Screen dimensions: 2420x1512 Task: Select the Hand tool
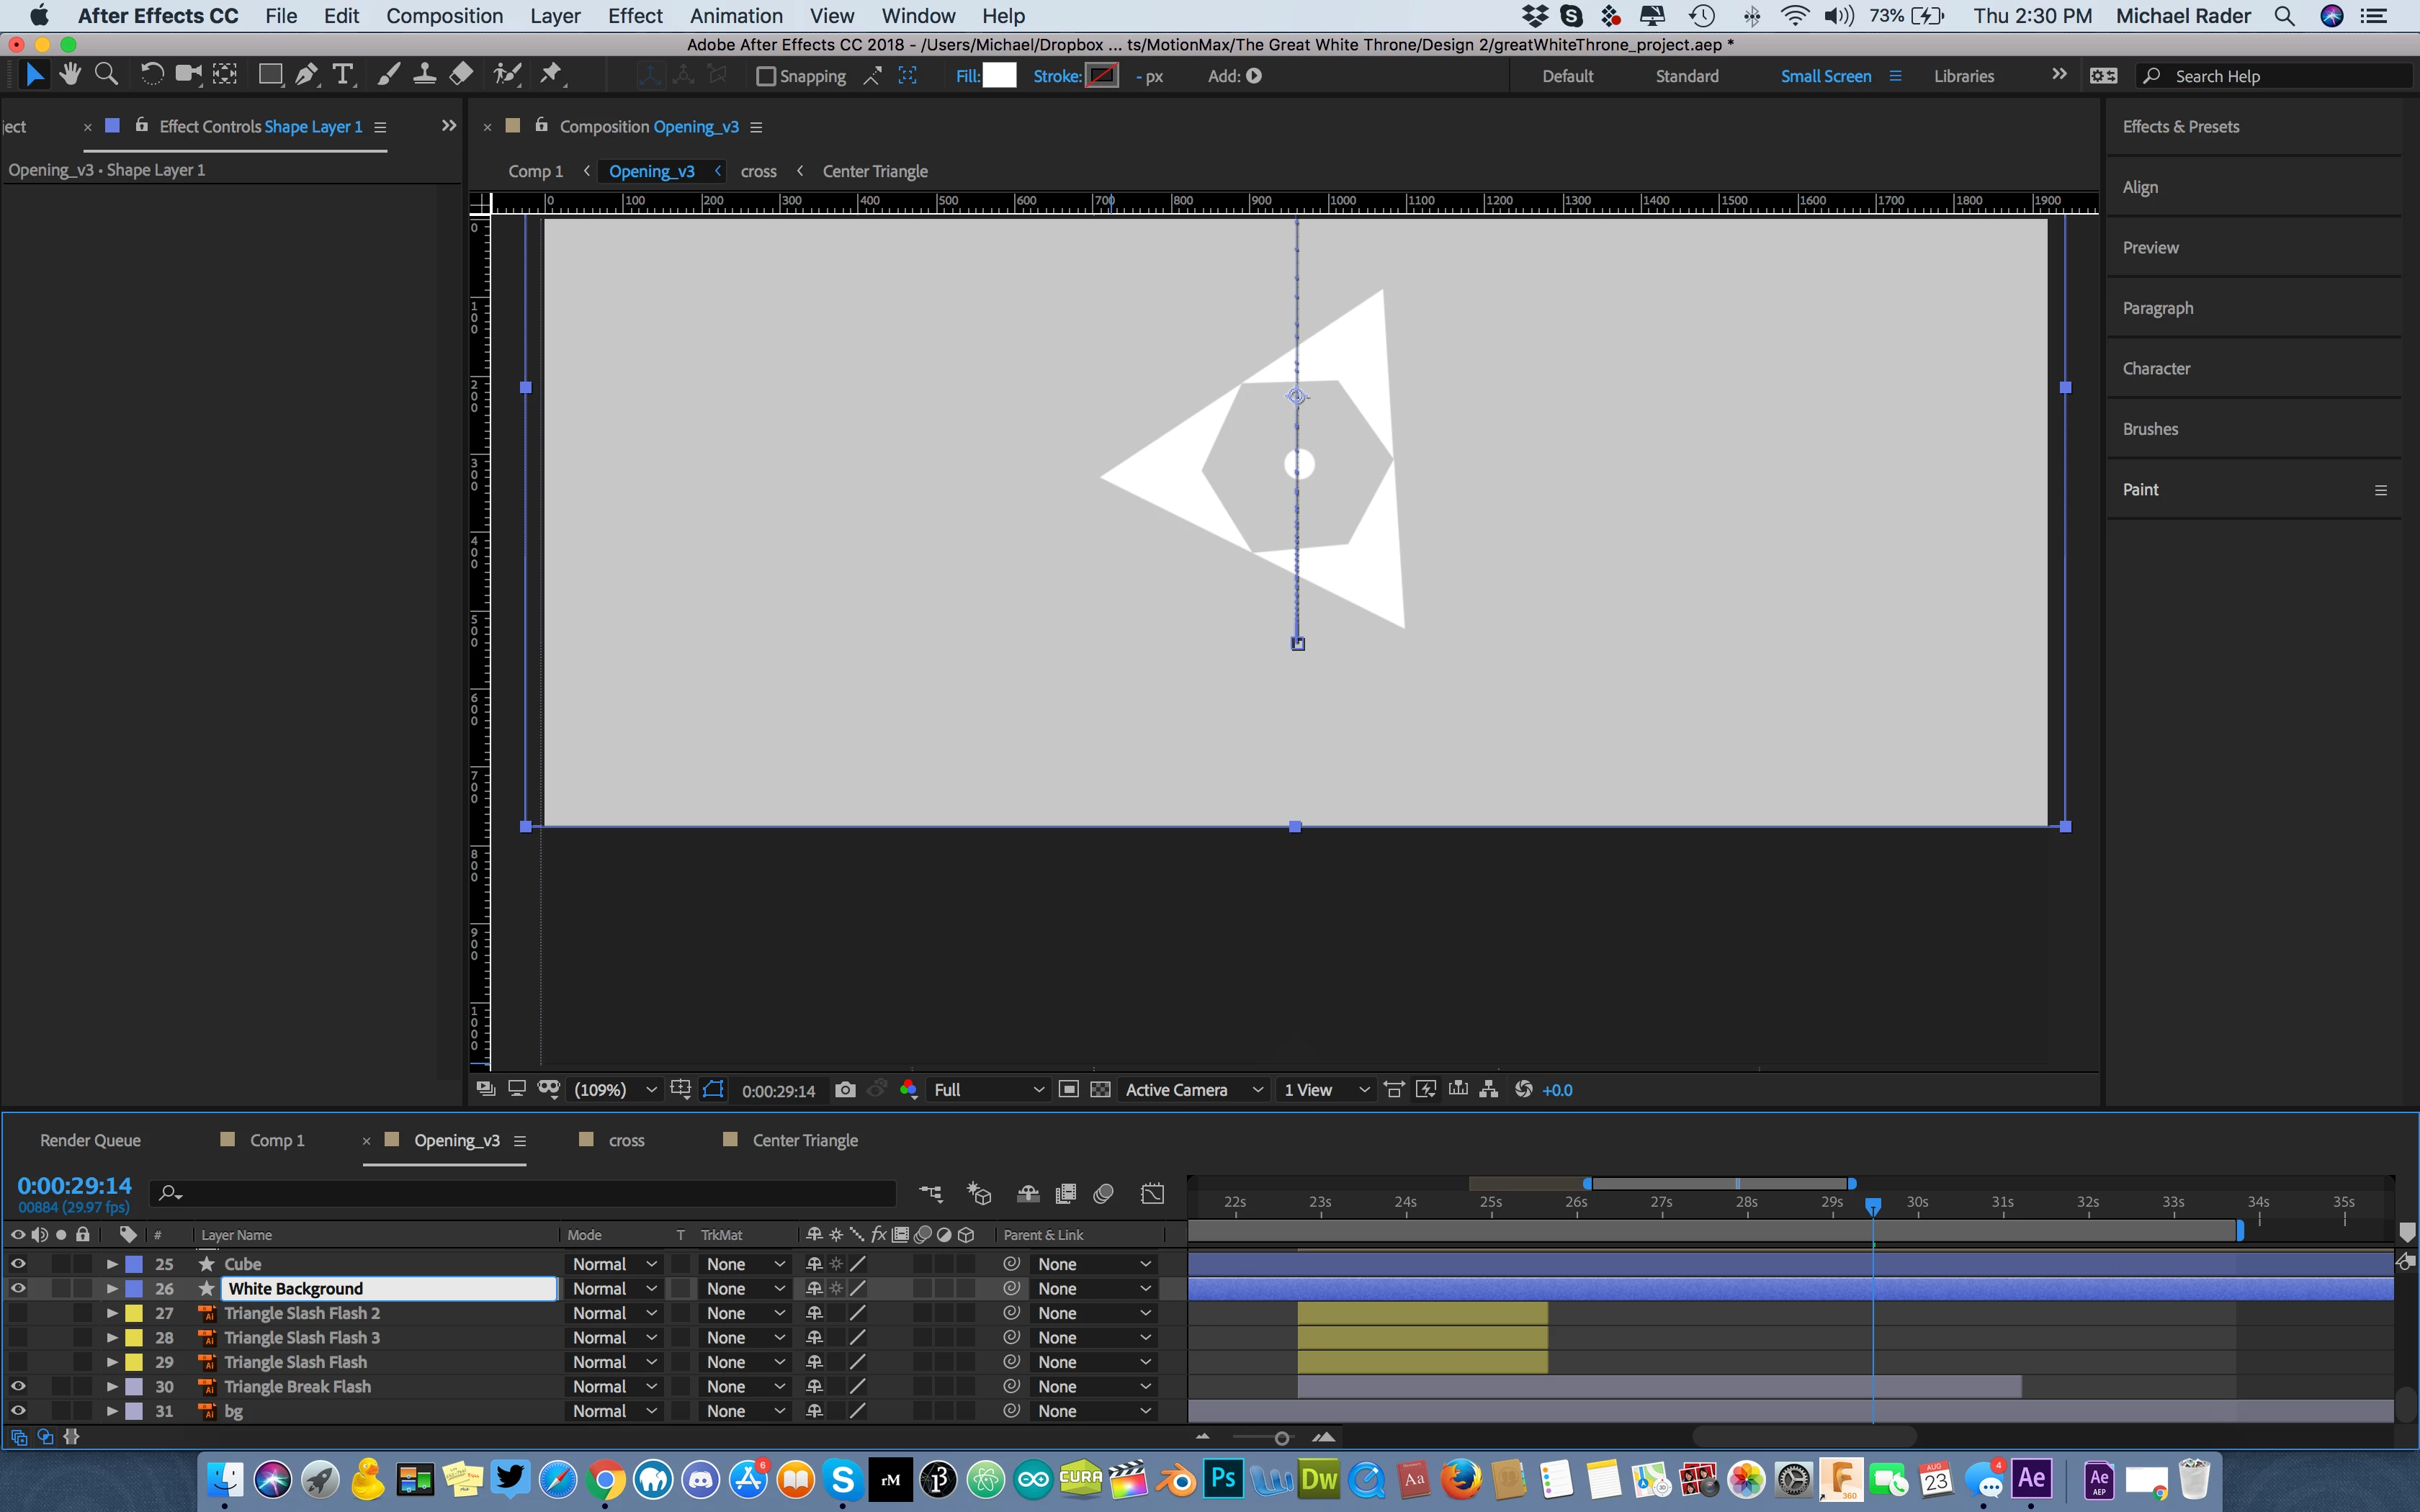click(70, 75)
